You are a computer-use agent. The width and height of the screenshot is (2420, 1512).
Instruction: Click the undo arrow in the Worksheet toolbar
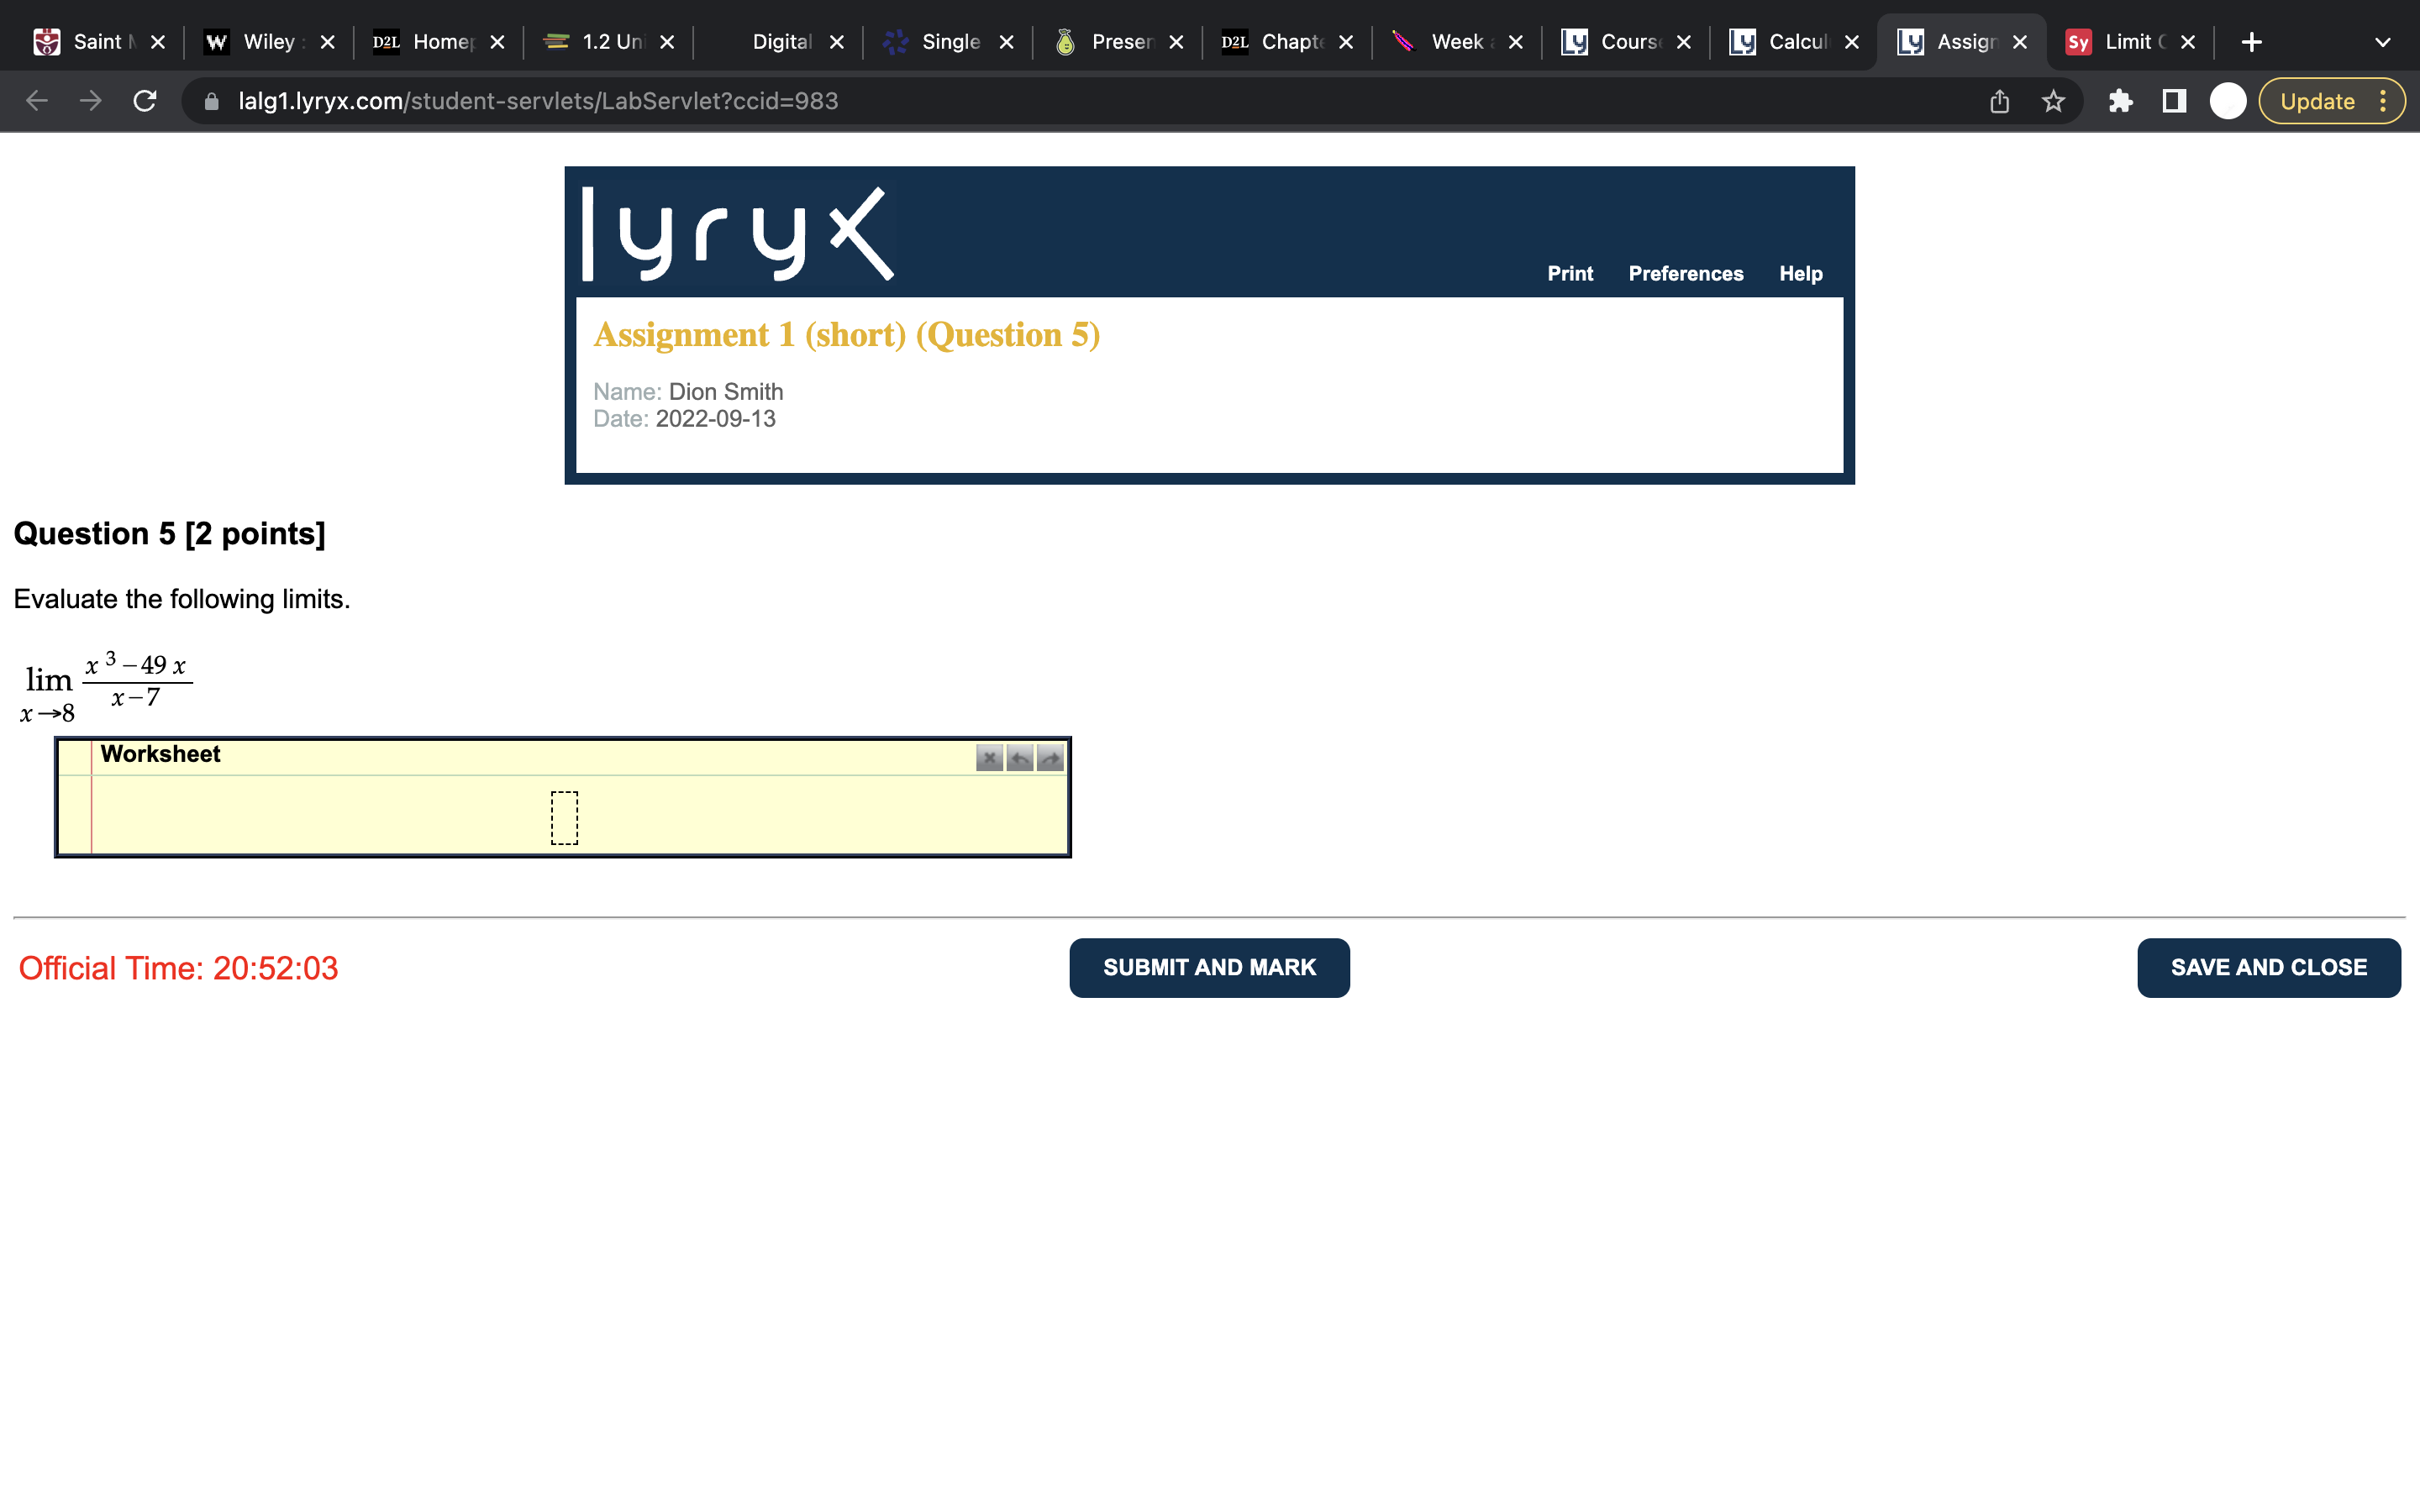click(x=1019, y=759)
